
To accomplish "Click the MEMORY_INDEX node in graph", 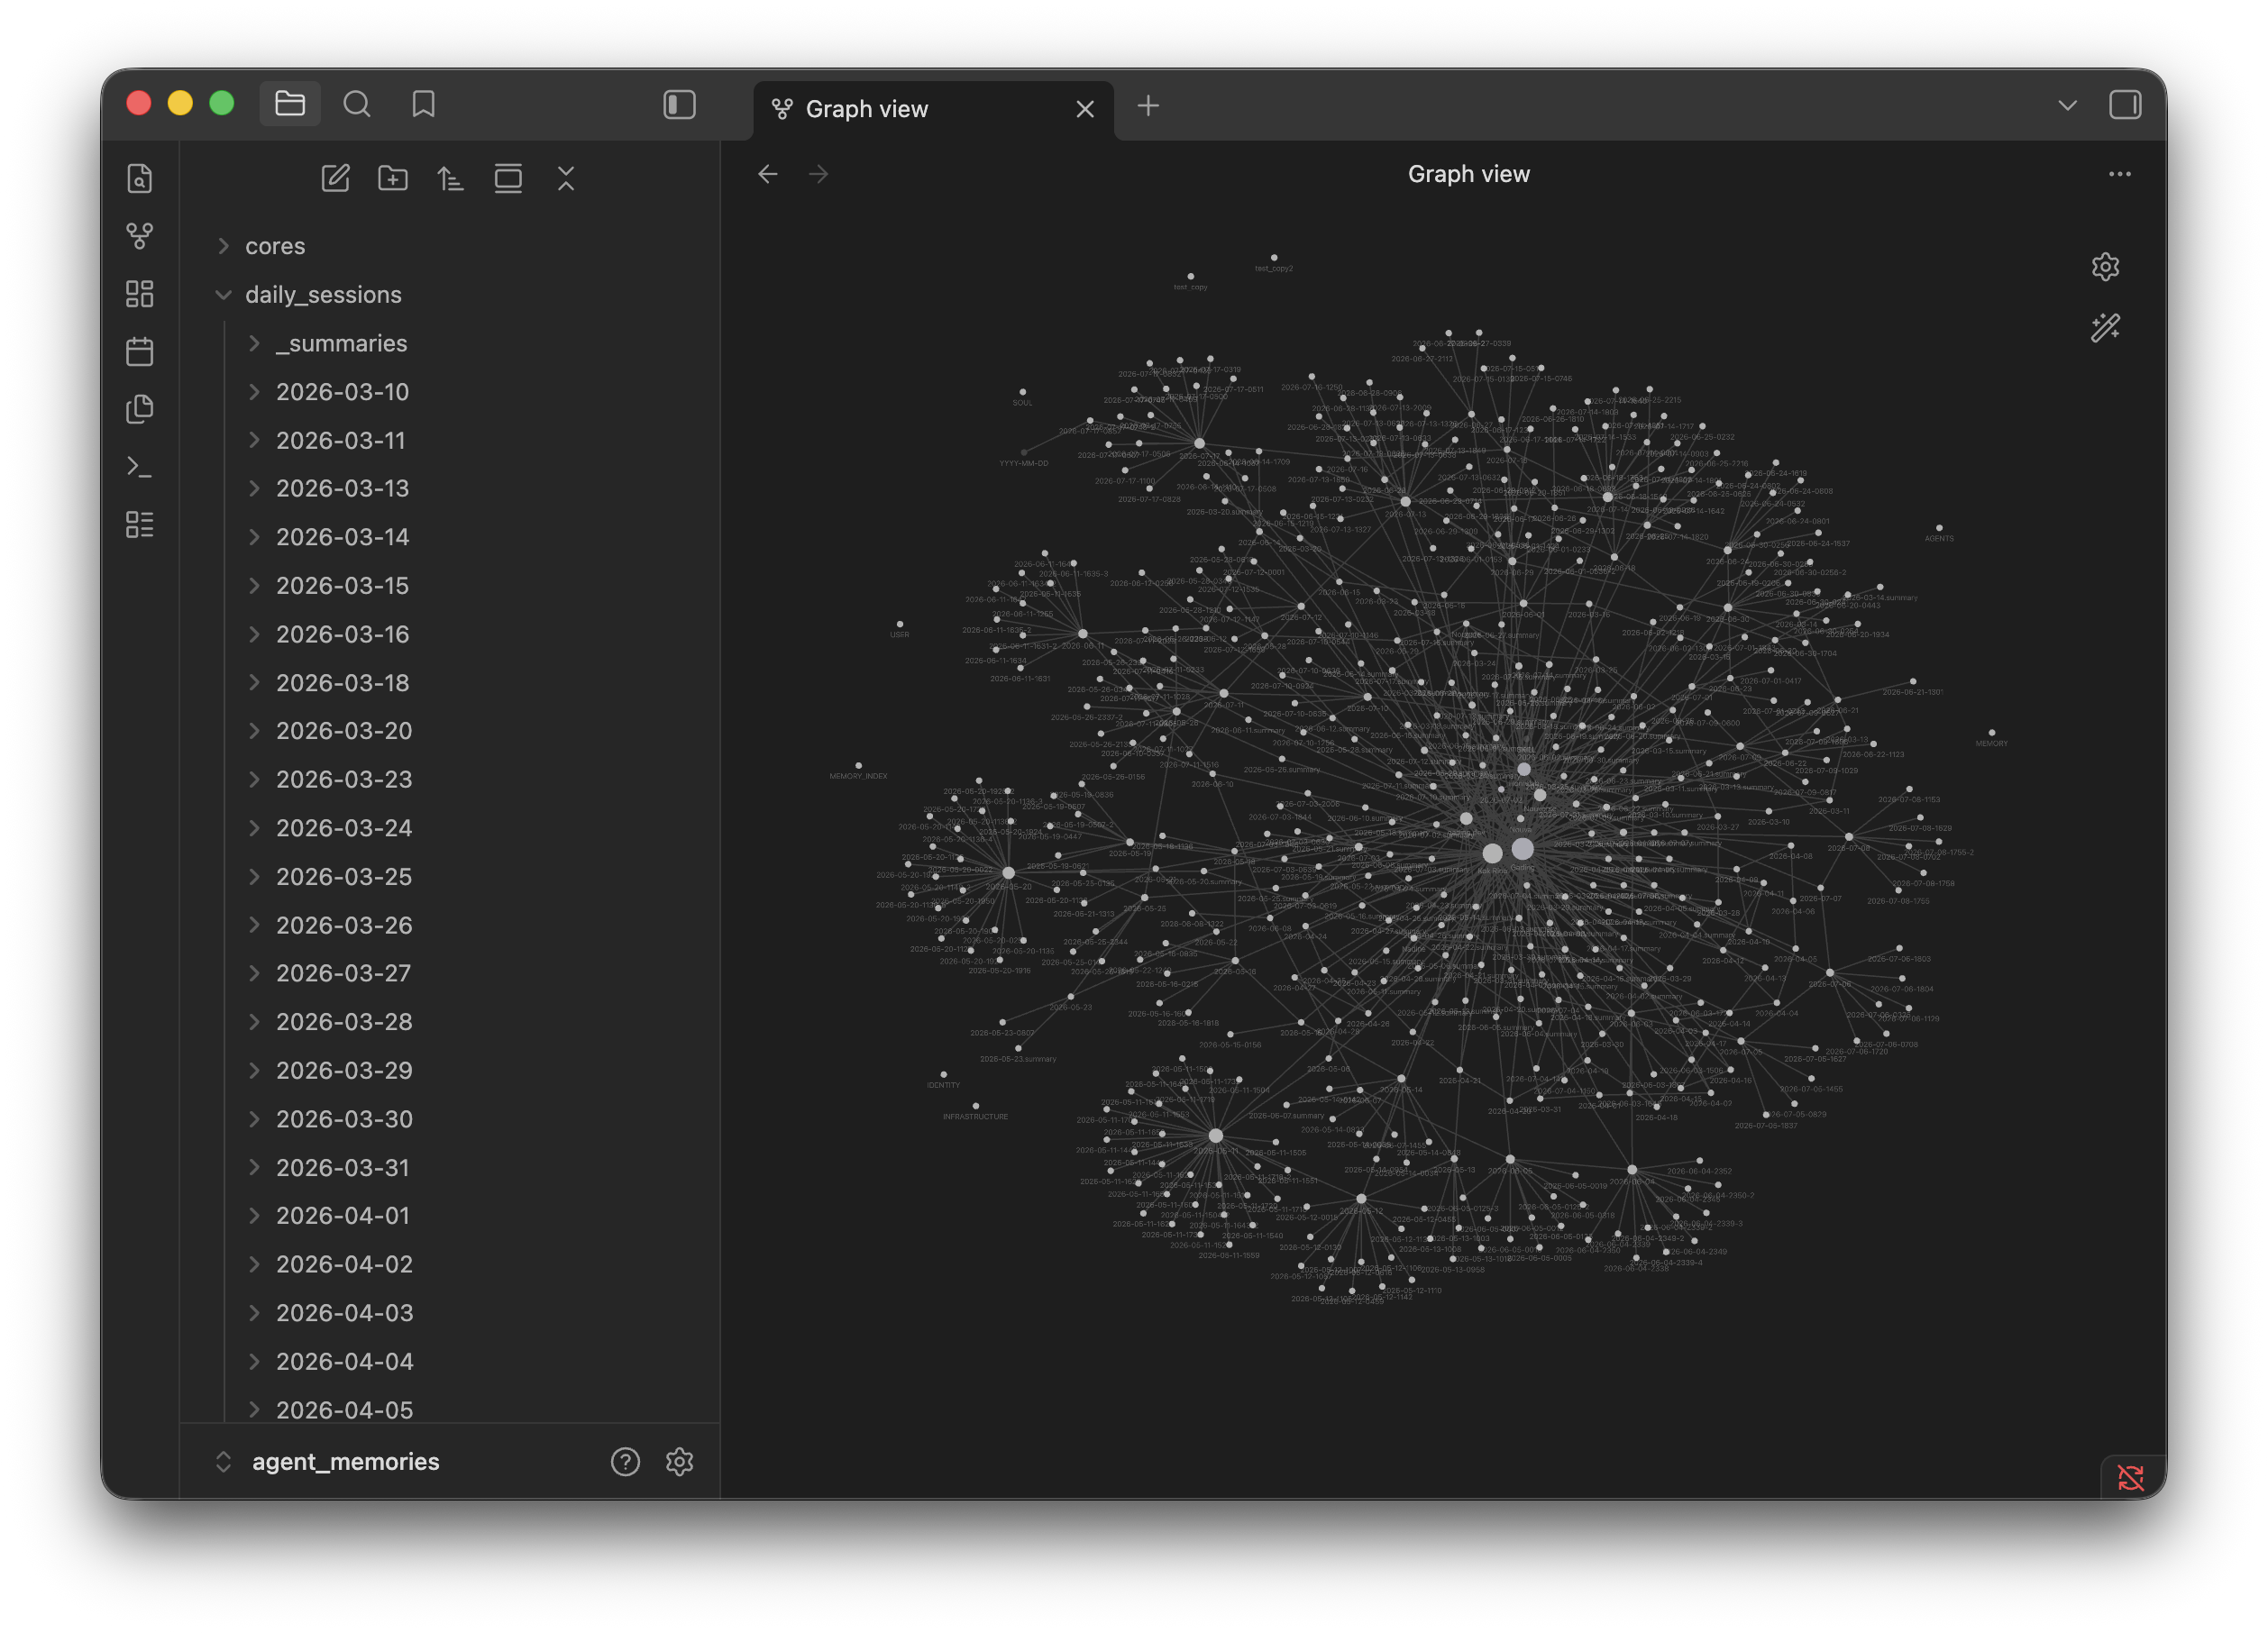I will point(858,765).
